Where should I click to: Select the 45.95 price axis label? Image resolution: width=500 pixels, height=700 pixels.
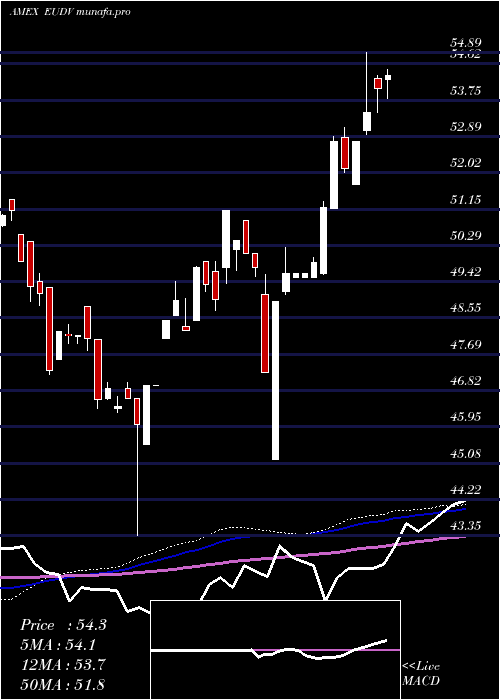pos(465,417)
